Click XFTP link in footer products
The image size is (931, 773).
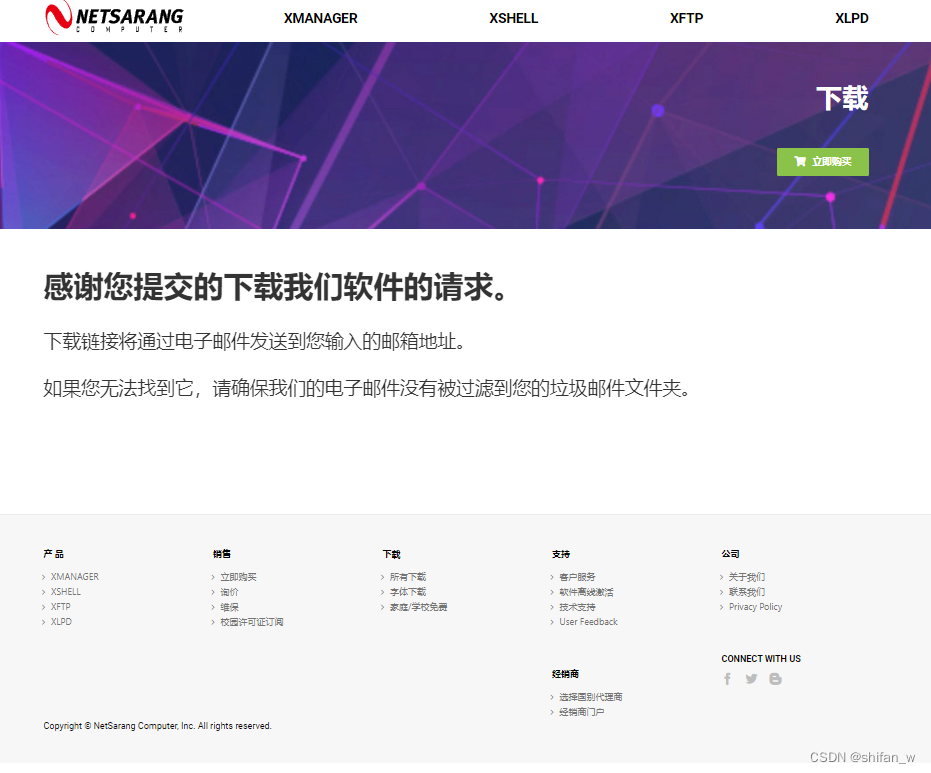tap(61, 607)
